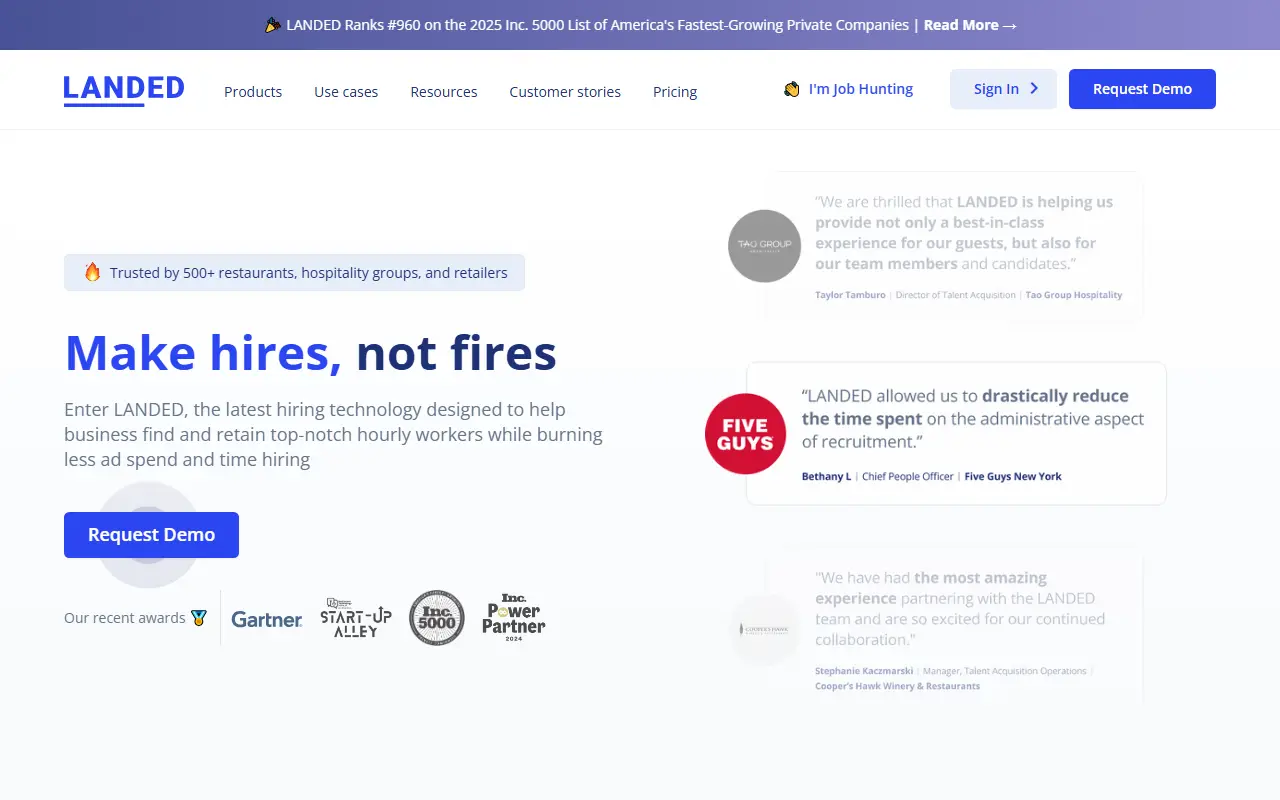Viewport: 1280px width, 800px height.
Task: Click the medal icon next to Our recent awards
Action: tap(199, 618)
